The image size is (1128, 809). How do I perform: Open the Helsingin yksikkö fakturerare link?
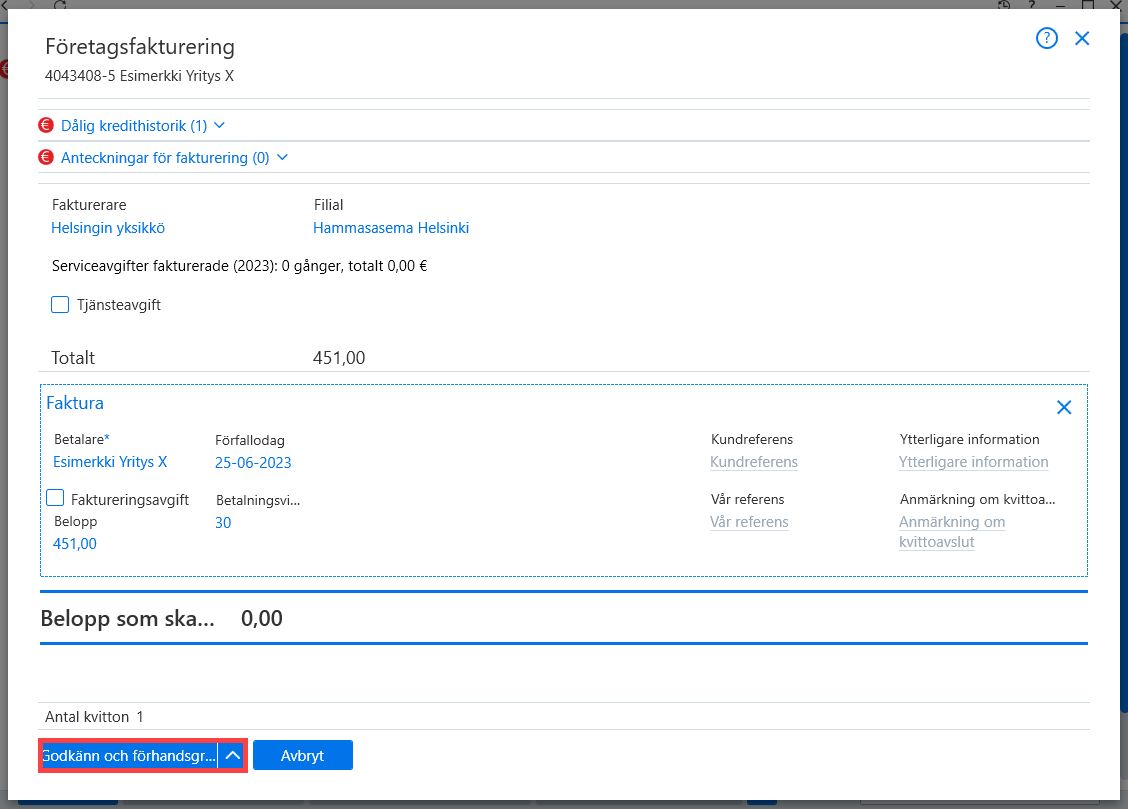(108, 228)
